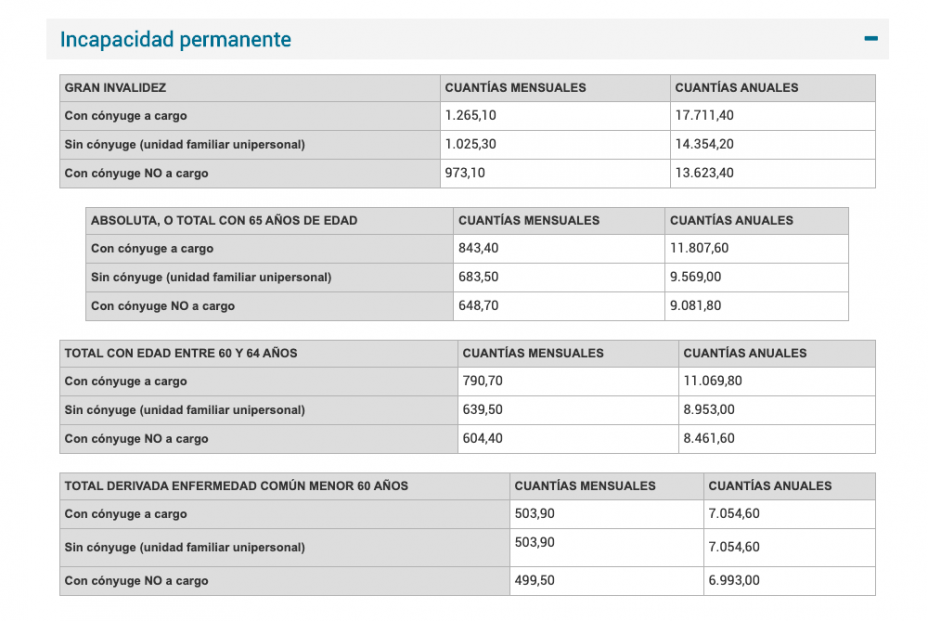Click CUANTÍAS ANUALES header in GRAN INVALIDEZ table

click(x=737, y=88)
